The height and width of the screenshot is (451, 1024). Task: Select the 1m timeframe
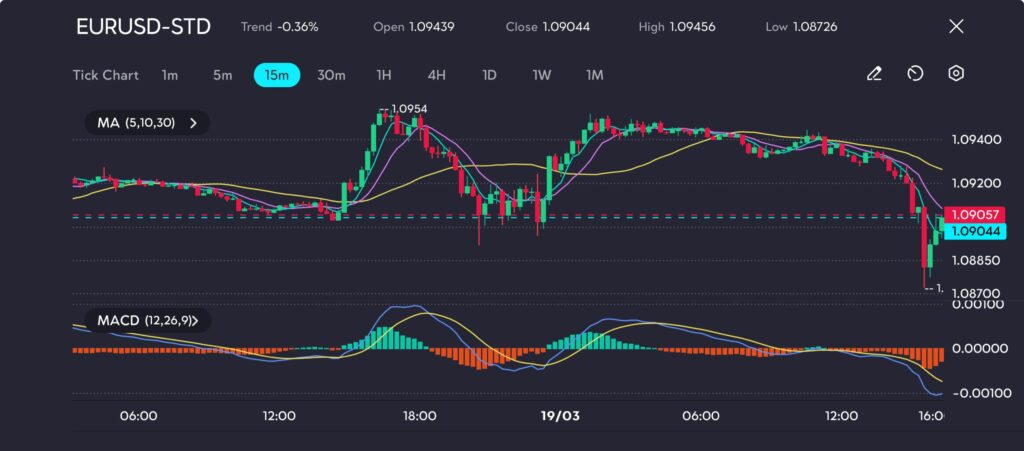click(170, 75)
